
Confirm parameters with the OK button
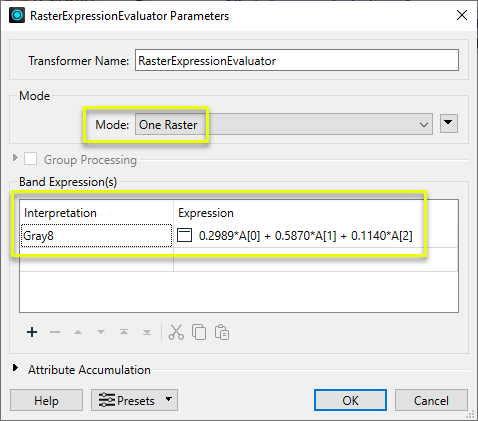[350, 400]
